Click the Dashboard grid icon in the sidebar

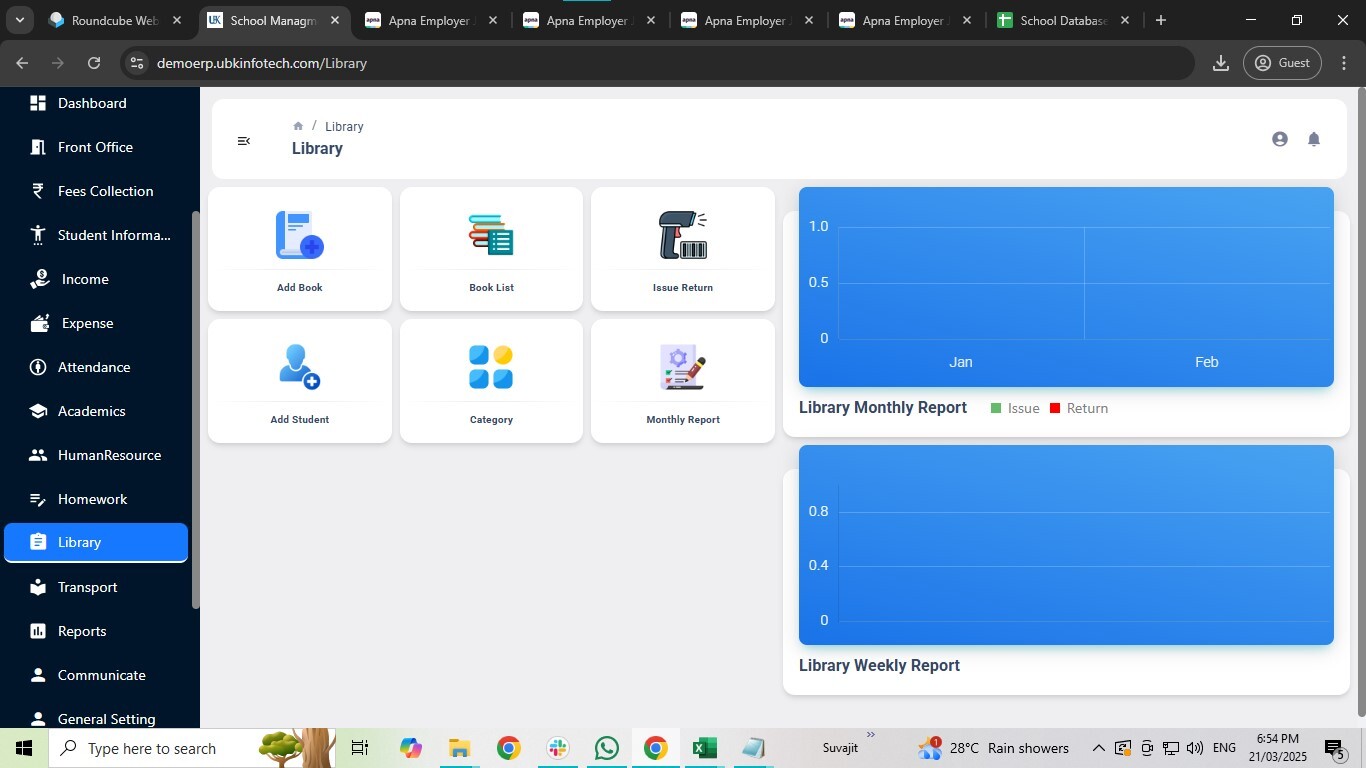[x=38, y=103]
